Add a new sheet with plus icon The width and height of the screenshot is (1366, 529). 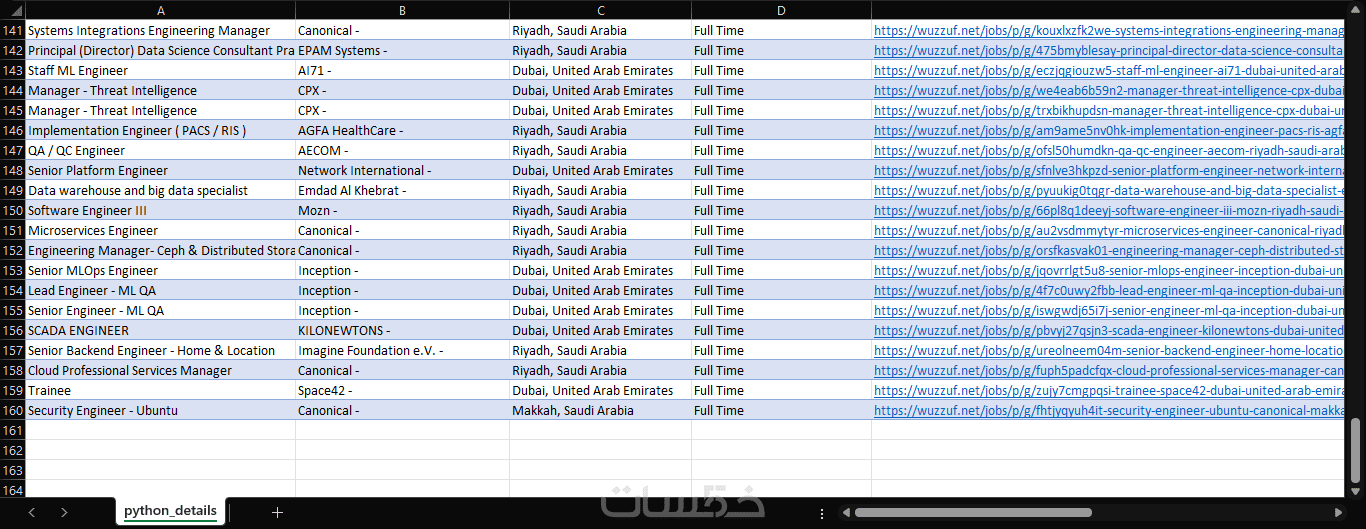pos(278,512)
